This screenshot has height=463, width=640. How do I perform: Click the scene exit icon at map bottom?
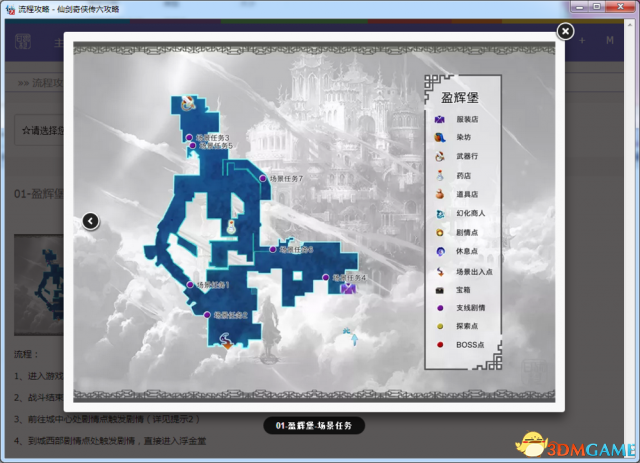(x=226, y=341)
